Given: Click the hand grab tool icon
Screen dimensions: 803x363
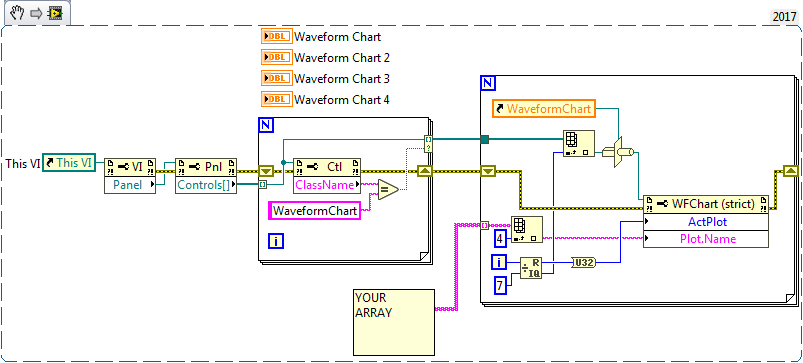Looking at the screenshot, I should pos(17,12).
